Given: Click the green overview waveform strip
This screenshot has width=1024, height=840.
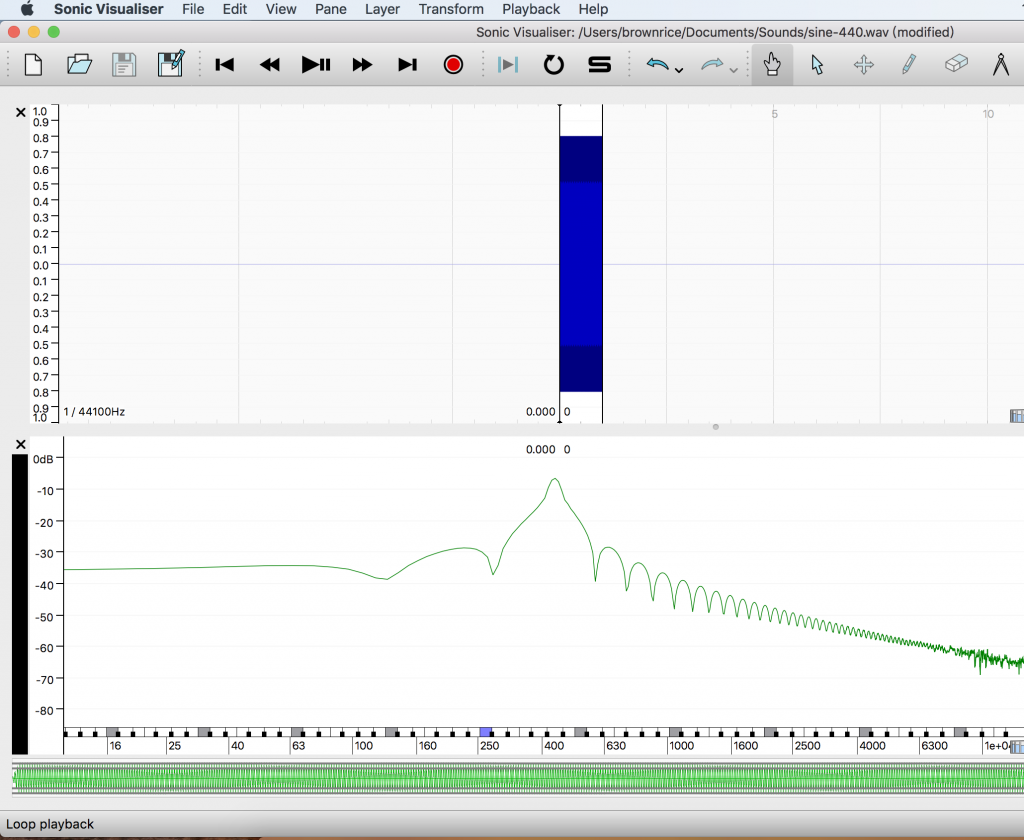Looking at the screenshot, I should [518, 779].
